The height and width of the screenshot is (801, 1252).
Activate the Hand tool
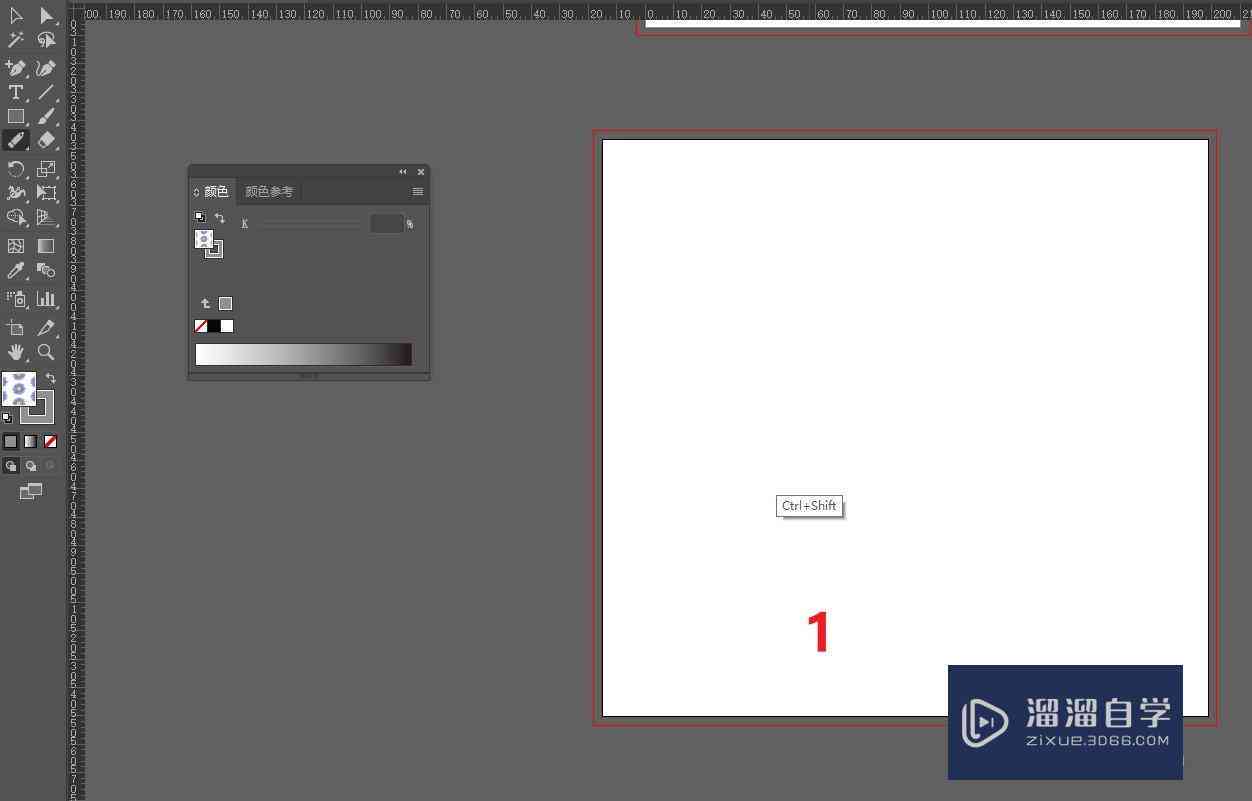pos(16,352)
